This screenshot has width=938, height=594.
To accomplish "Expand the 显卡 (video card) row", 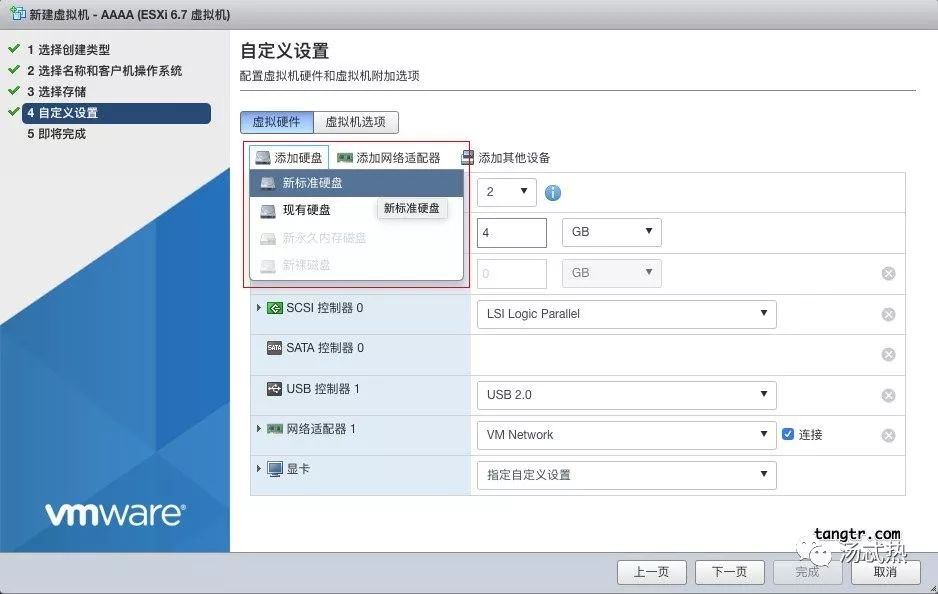I will point(258,468).
